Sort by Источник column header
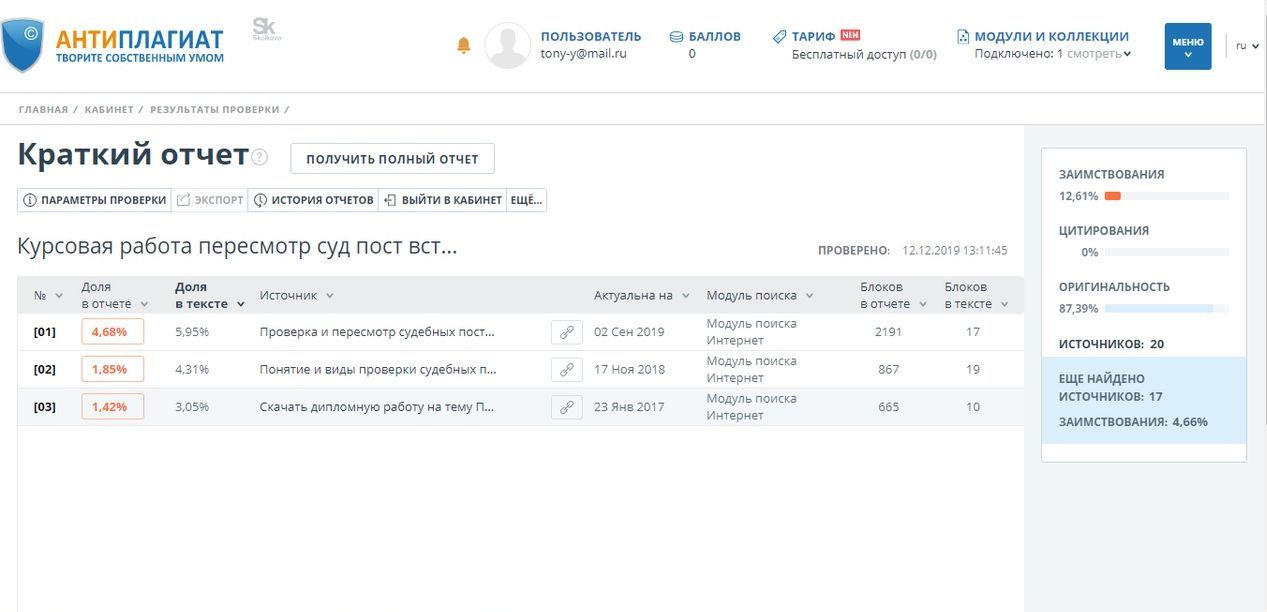 tap(296, 295)
